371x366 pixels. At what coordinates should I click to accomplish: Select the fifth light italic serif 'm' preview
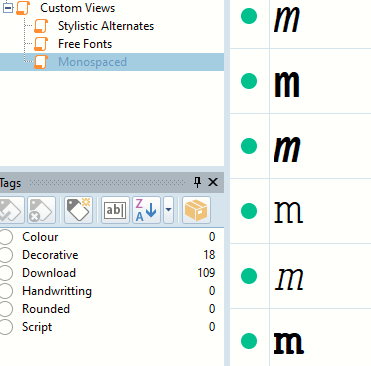(x=289, y=278)
